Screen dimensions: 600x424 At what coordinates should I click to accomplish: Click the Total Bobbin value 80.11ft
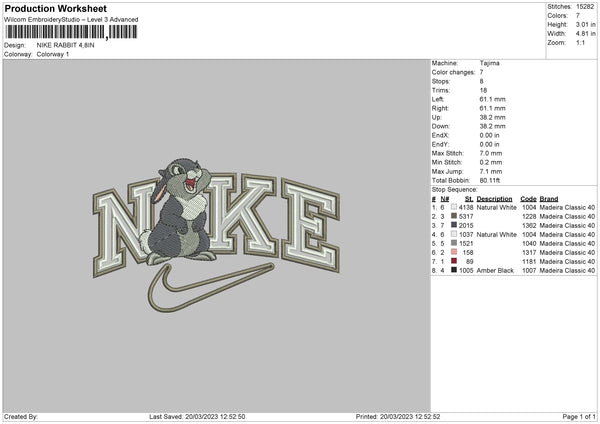tap(490, 181)
